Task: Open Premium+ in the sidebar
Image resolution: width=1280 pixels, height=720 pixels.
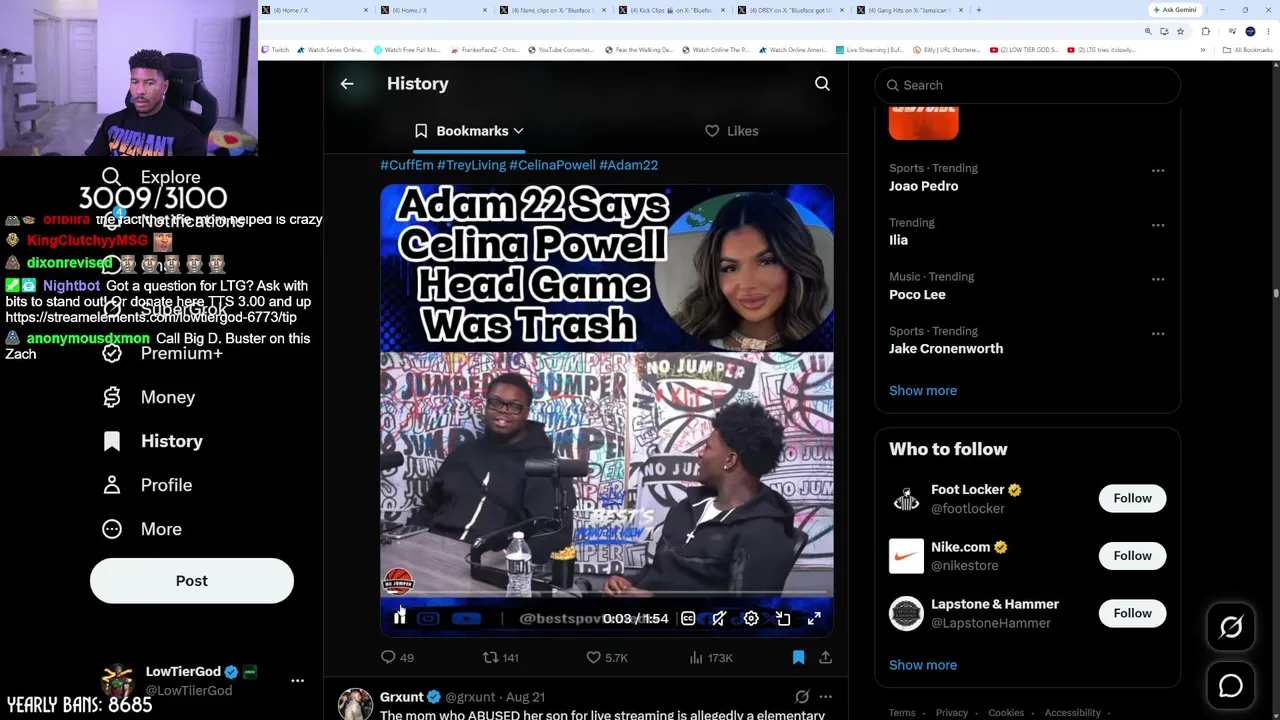Action: pos(163,353)
